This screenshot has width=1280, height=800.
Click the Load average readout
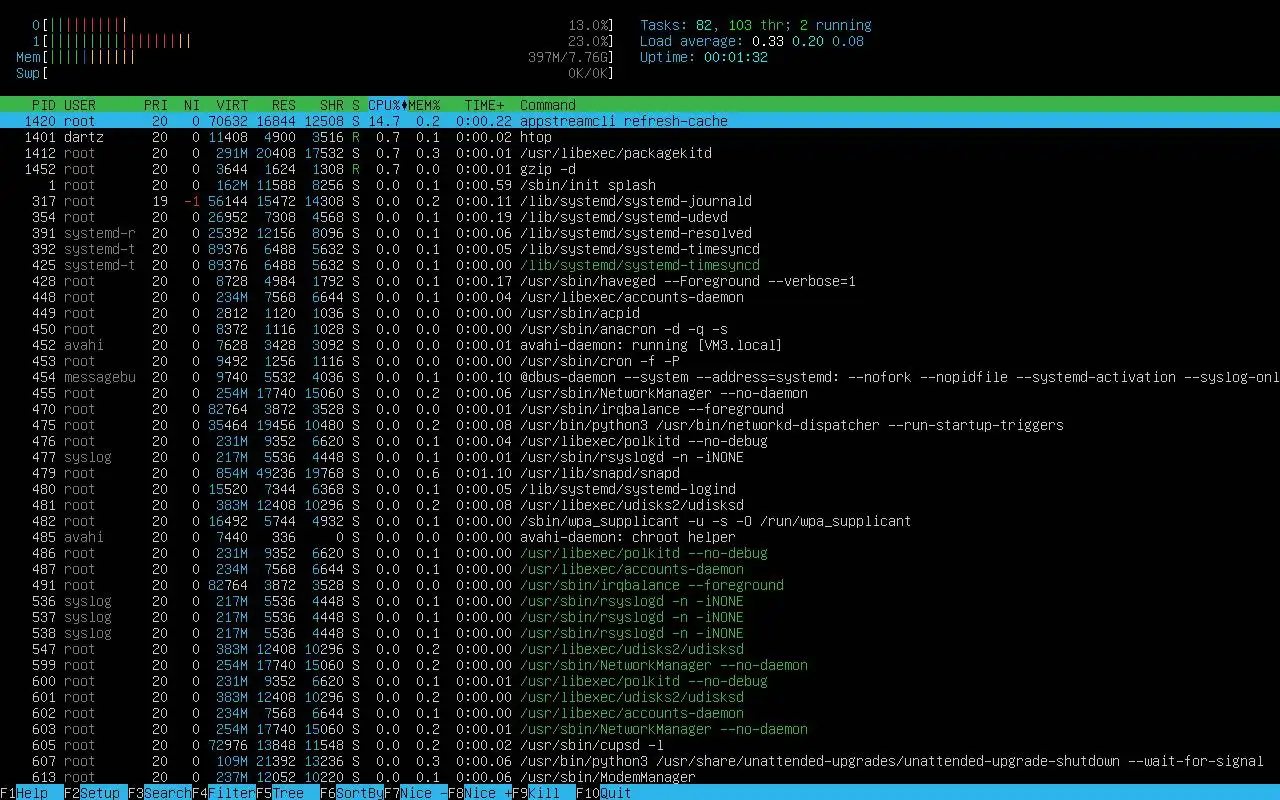click(752, 41)
